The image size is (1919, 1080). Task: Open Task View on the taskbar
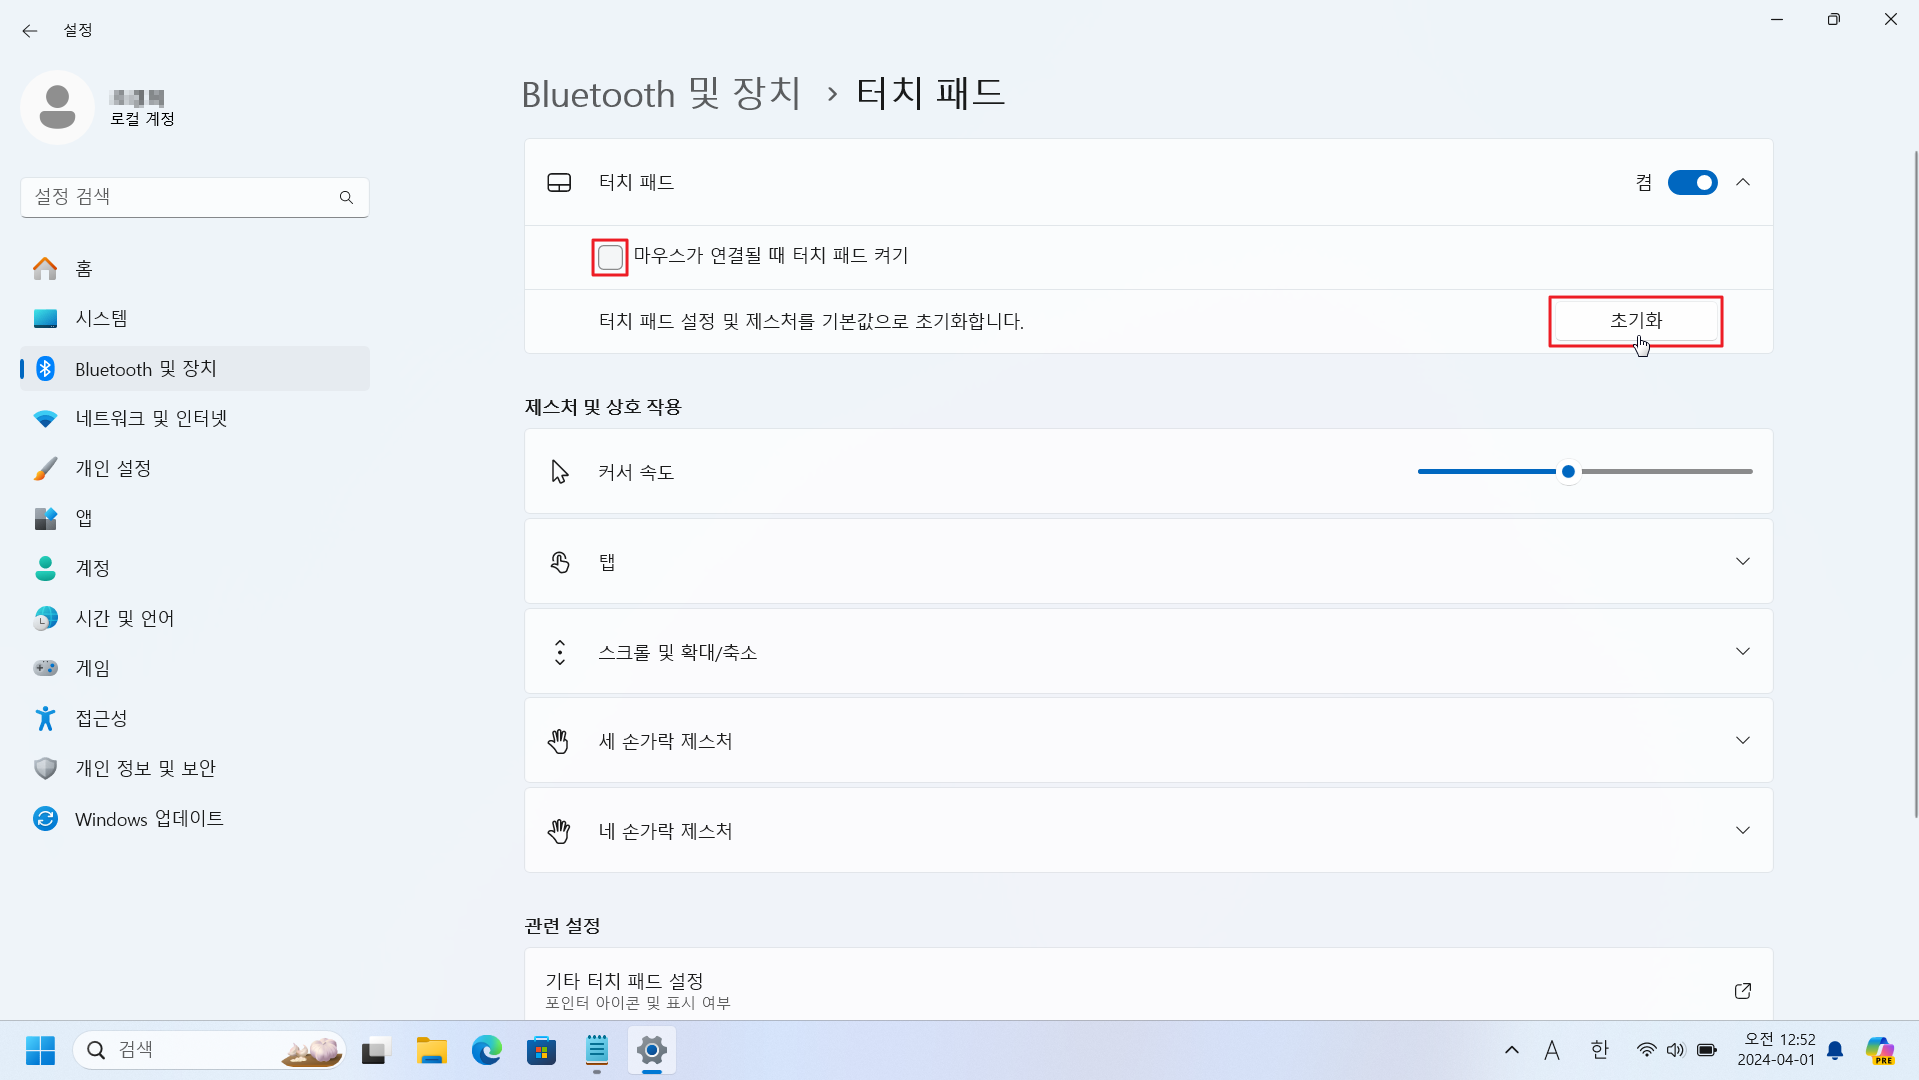[x=374, y=1050]
